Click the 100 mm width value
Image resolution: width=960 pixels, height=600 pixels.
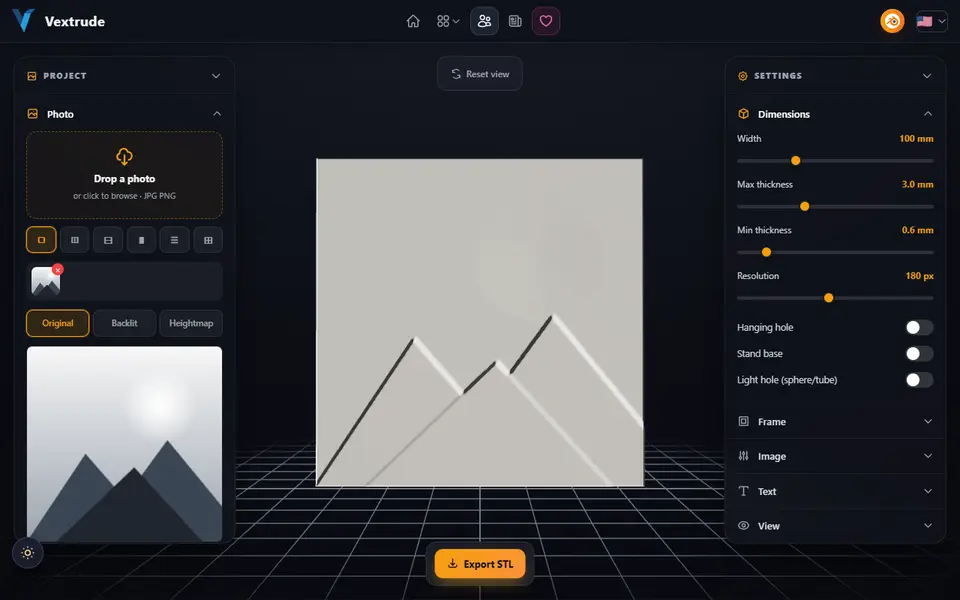[916, 138]
